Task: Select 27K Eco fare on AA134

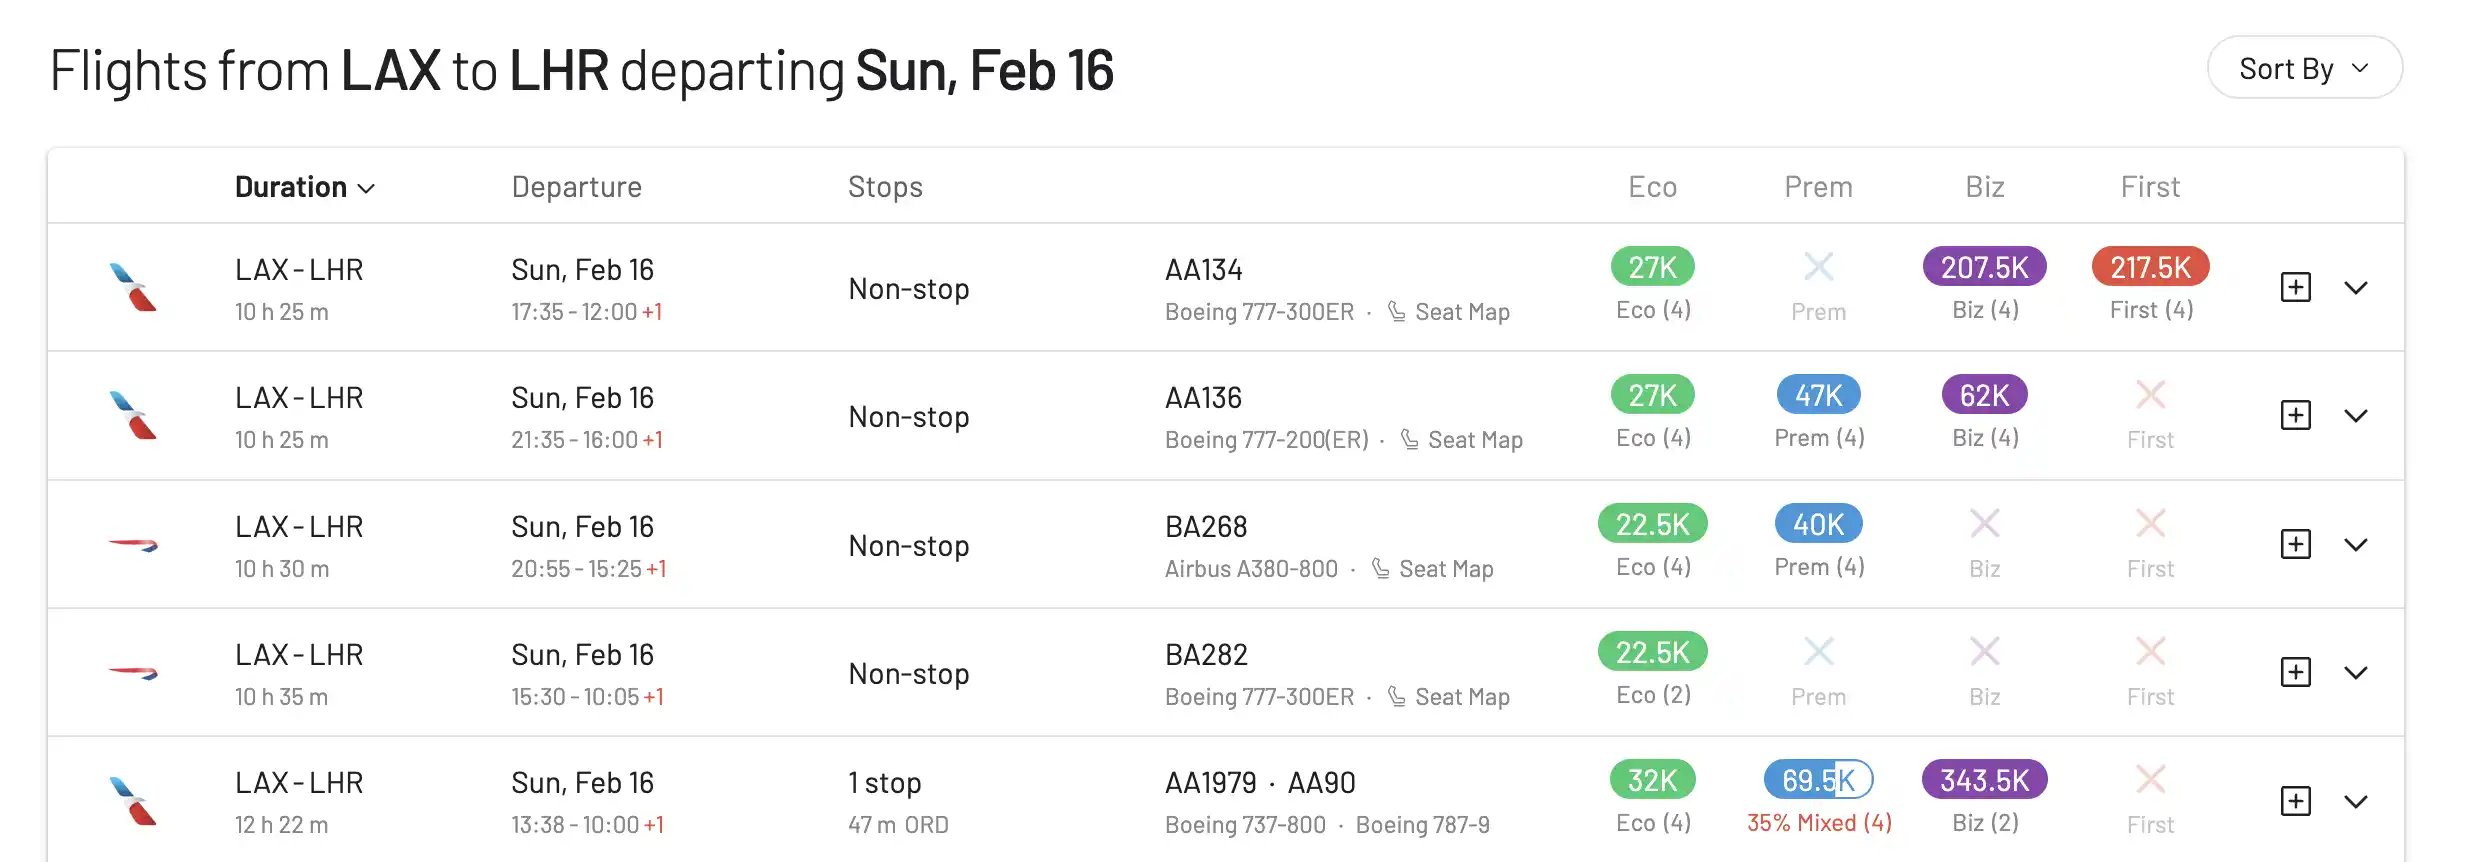Action: pos(1652,267)
